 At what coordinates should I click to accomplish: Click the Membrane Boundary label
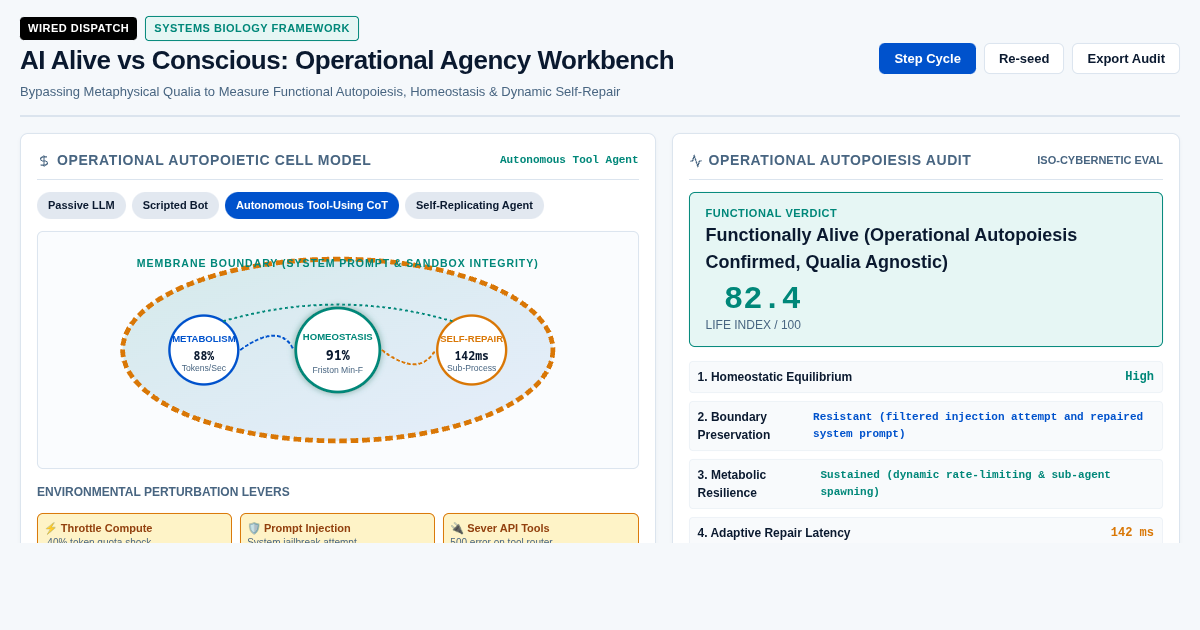tap(337, 263)
